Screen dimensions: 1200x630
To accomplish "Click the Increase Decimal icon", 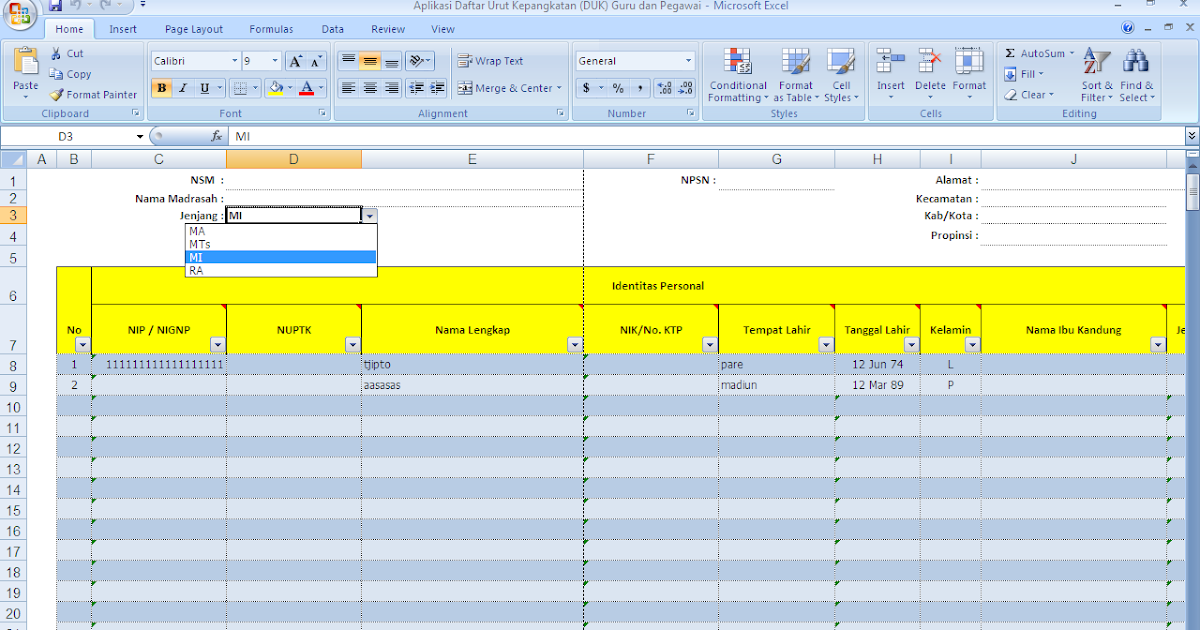I will [x=666, y=88].
